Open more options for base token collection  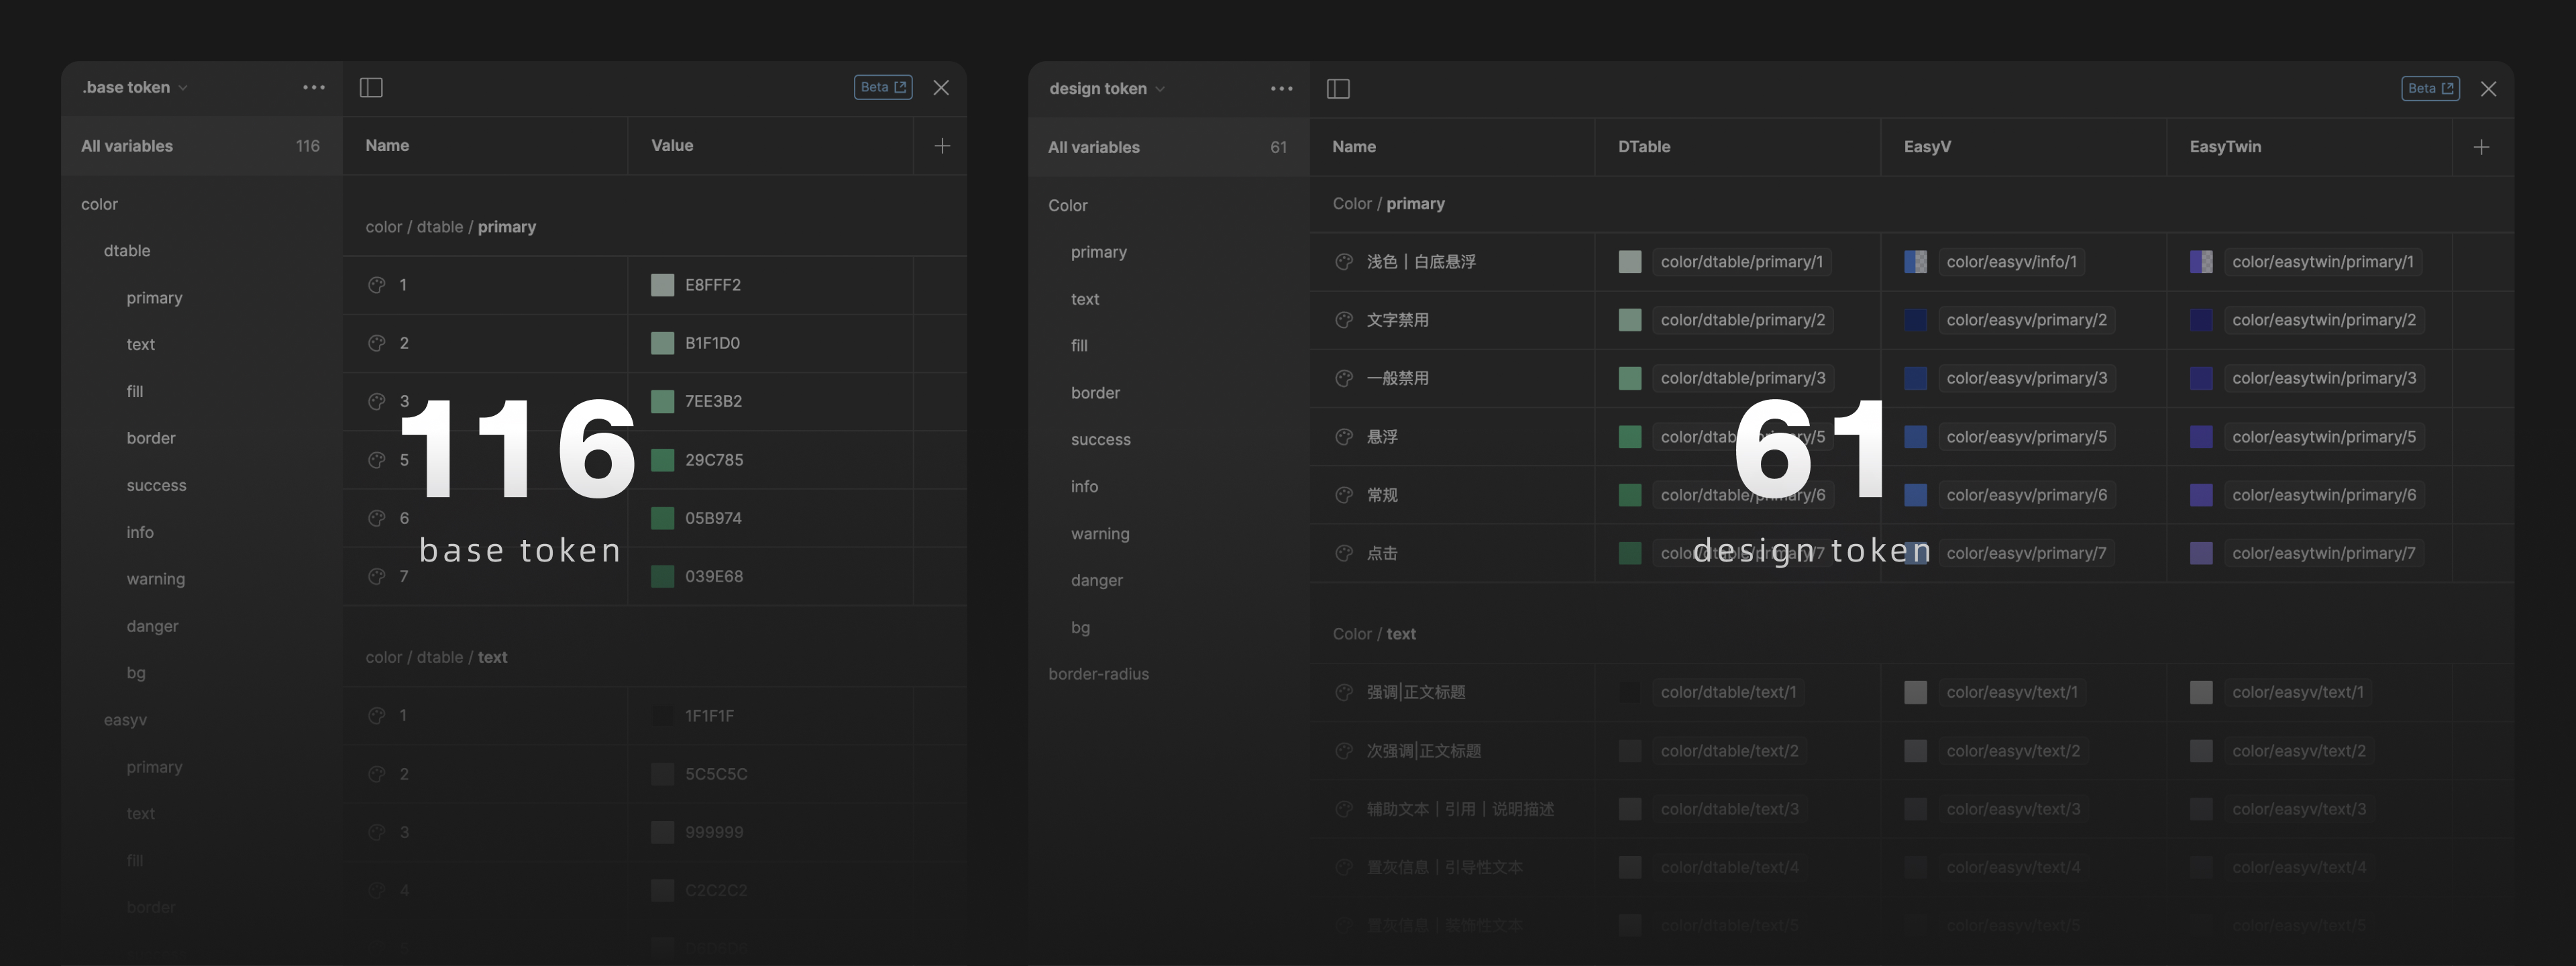314,88
